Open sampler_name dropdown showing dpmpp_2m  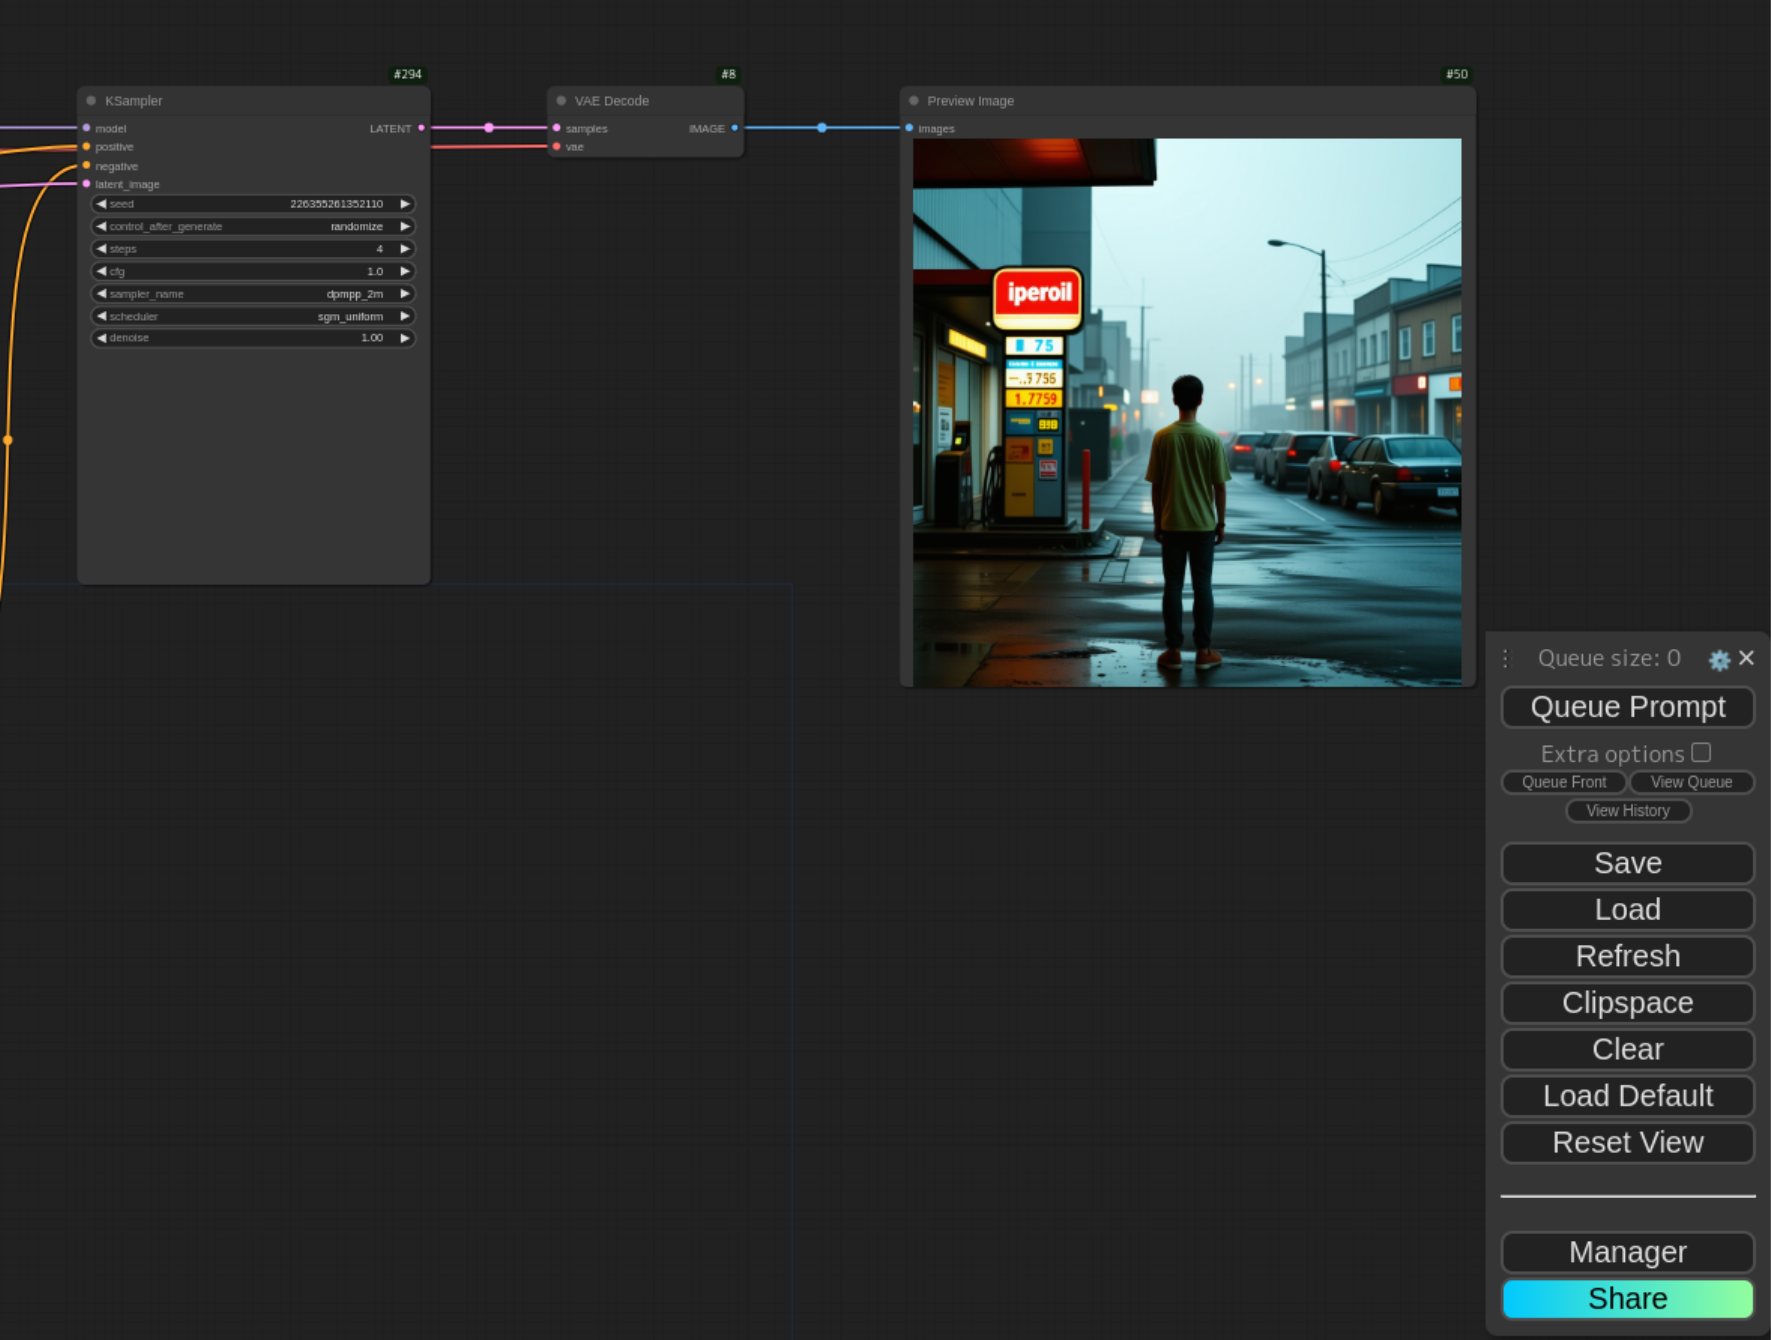253,294
